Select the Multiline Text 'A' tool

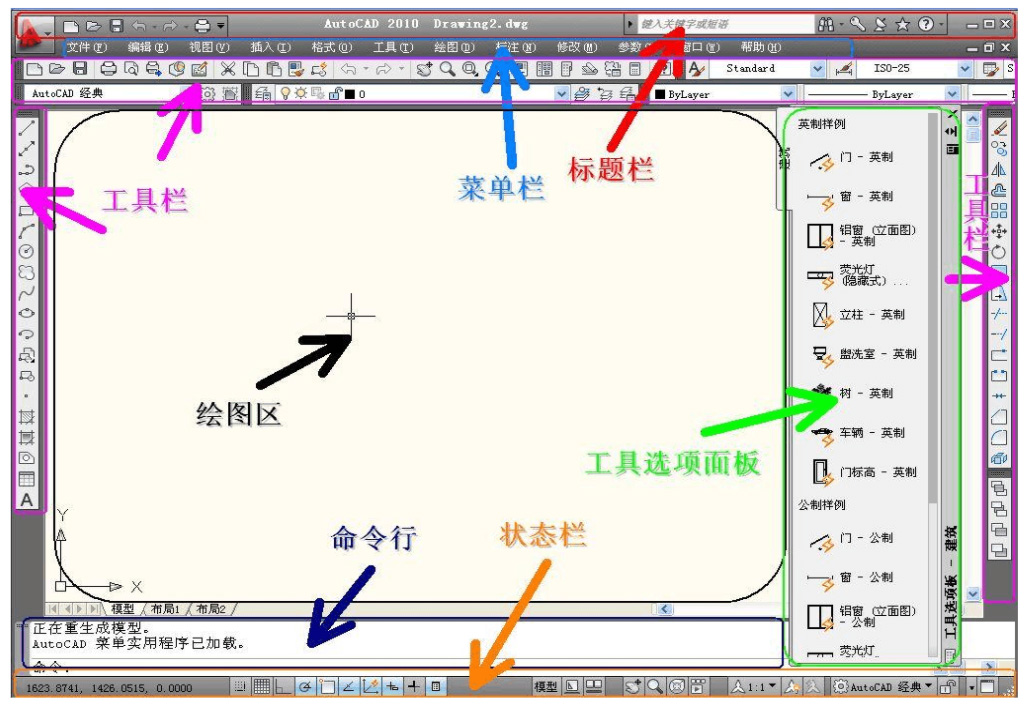(x=26, y=500)
